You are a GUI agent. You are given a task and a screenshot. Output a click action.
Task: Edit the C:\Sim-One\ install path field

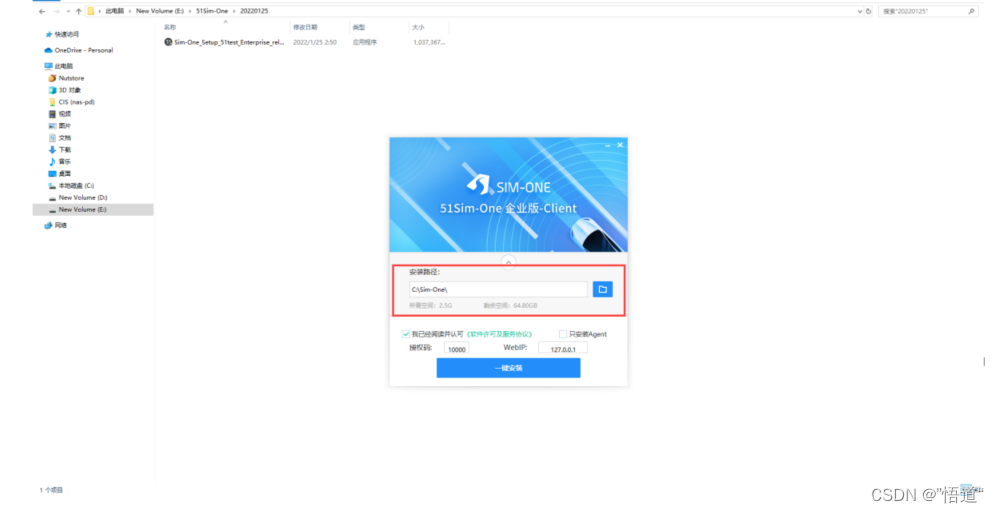point(498,289)
